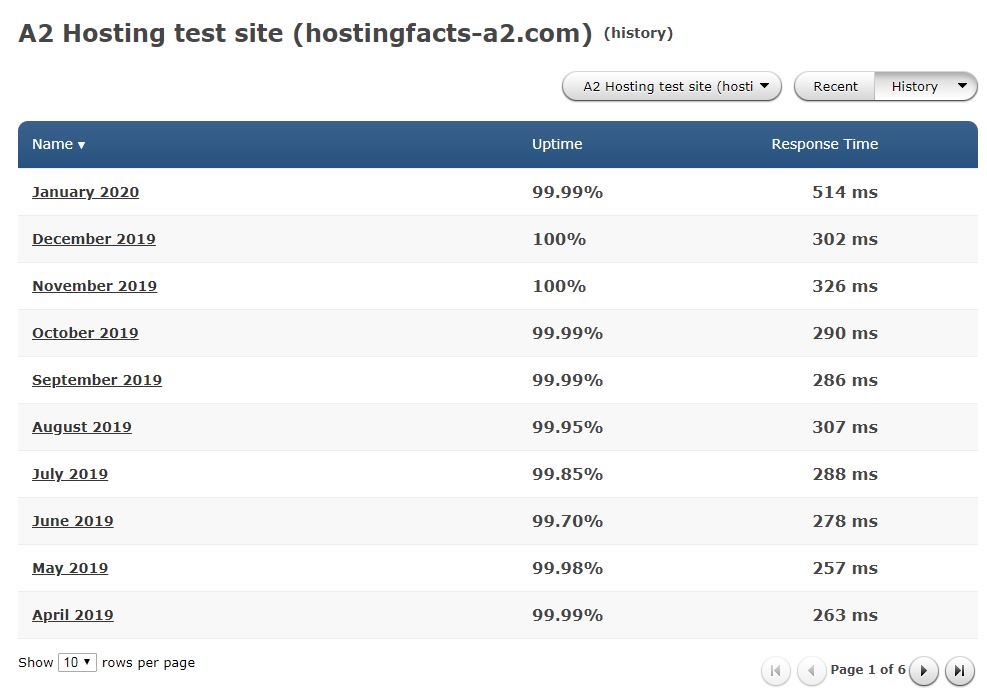Open the A2 Hosting test site dropdown

click(672, 86)
